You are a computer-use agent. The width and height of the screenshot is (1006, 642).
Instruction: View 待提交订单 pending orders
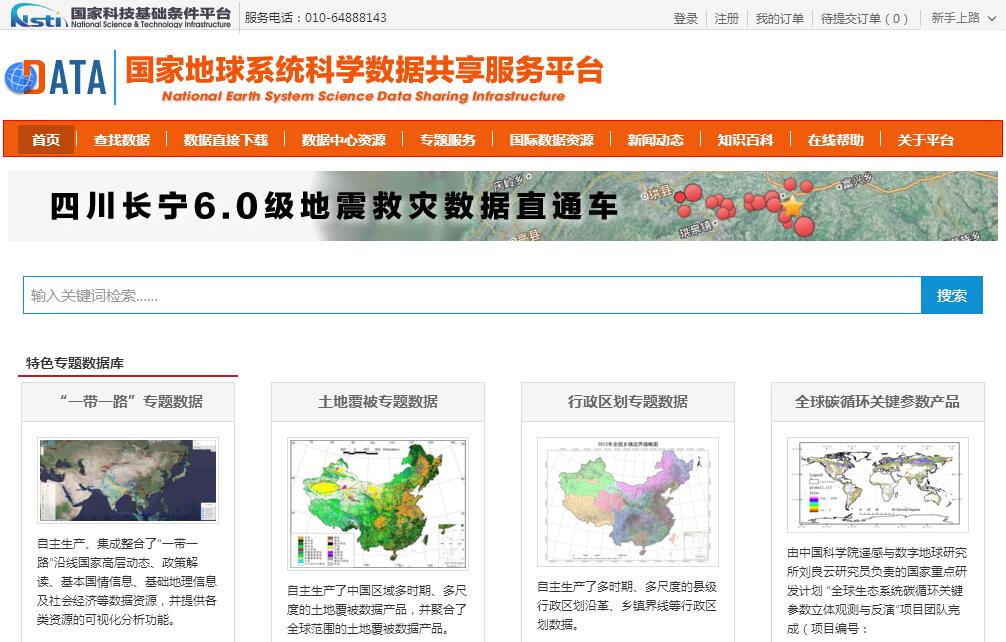865,18
